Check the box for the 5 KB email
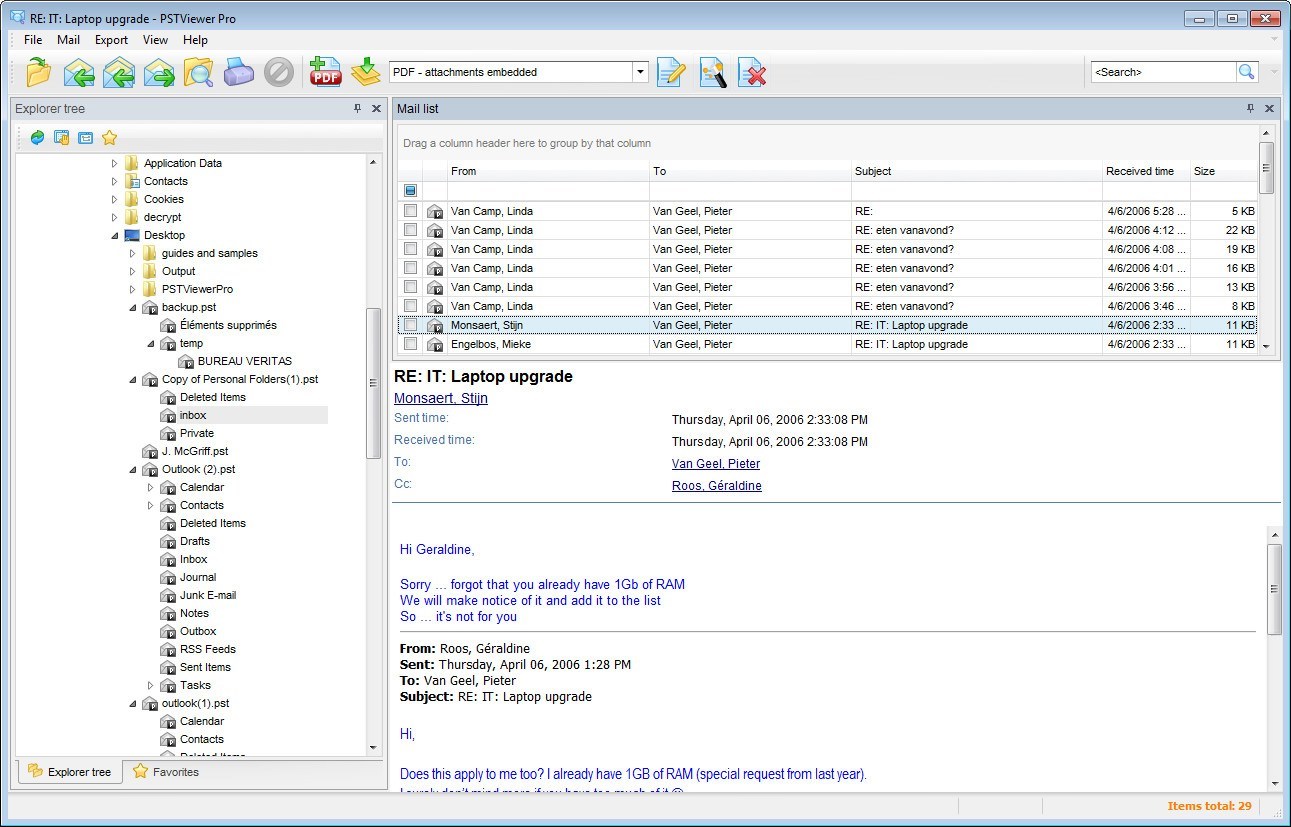The height and width of the screenshot is (827, 1291). [410, 211]
